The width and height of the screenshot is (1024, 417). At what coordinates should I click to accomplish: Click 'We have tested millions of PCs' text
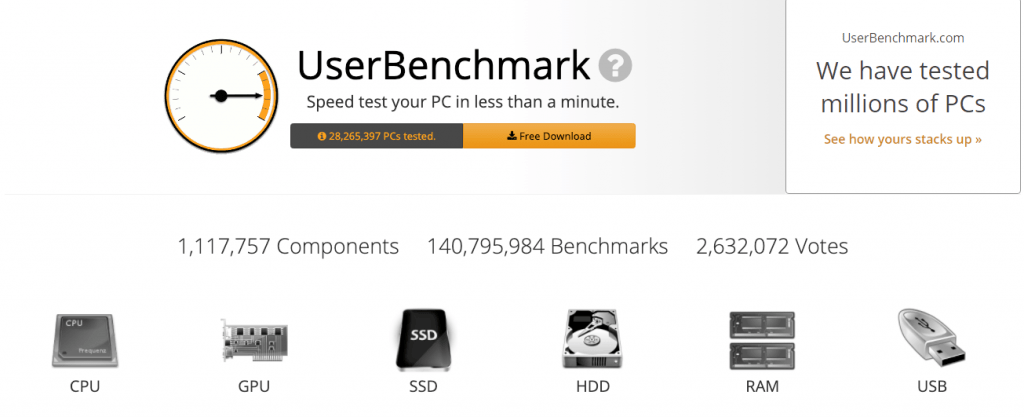tap(903, 87)
